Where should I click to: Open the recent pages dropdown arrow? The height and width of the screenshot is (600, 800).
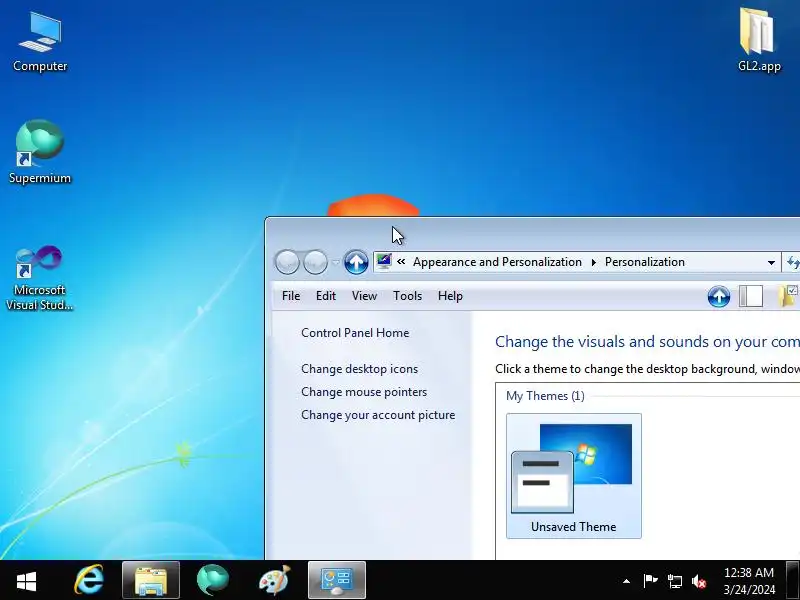click(335, 262)
